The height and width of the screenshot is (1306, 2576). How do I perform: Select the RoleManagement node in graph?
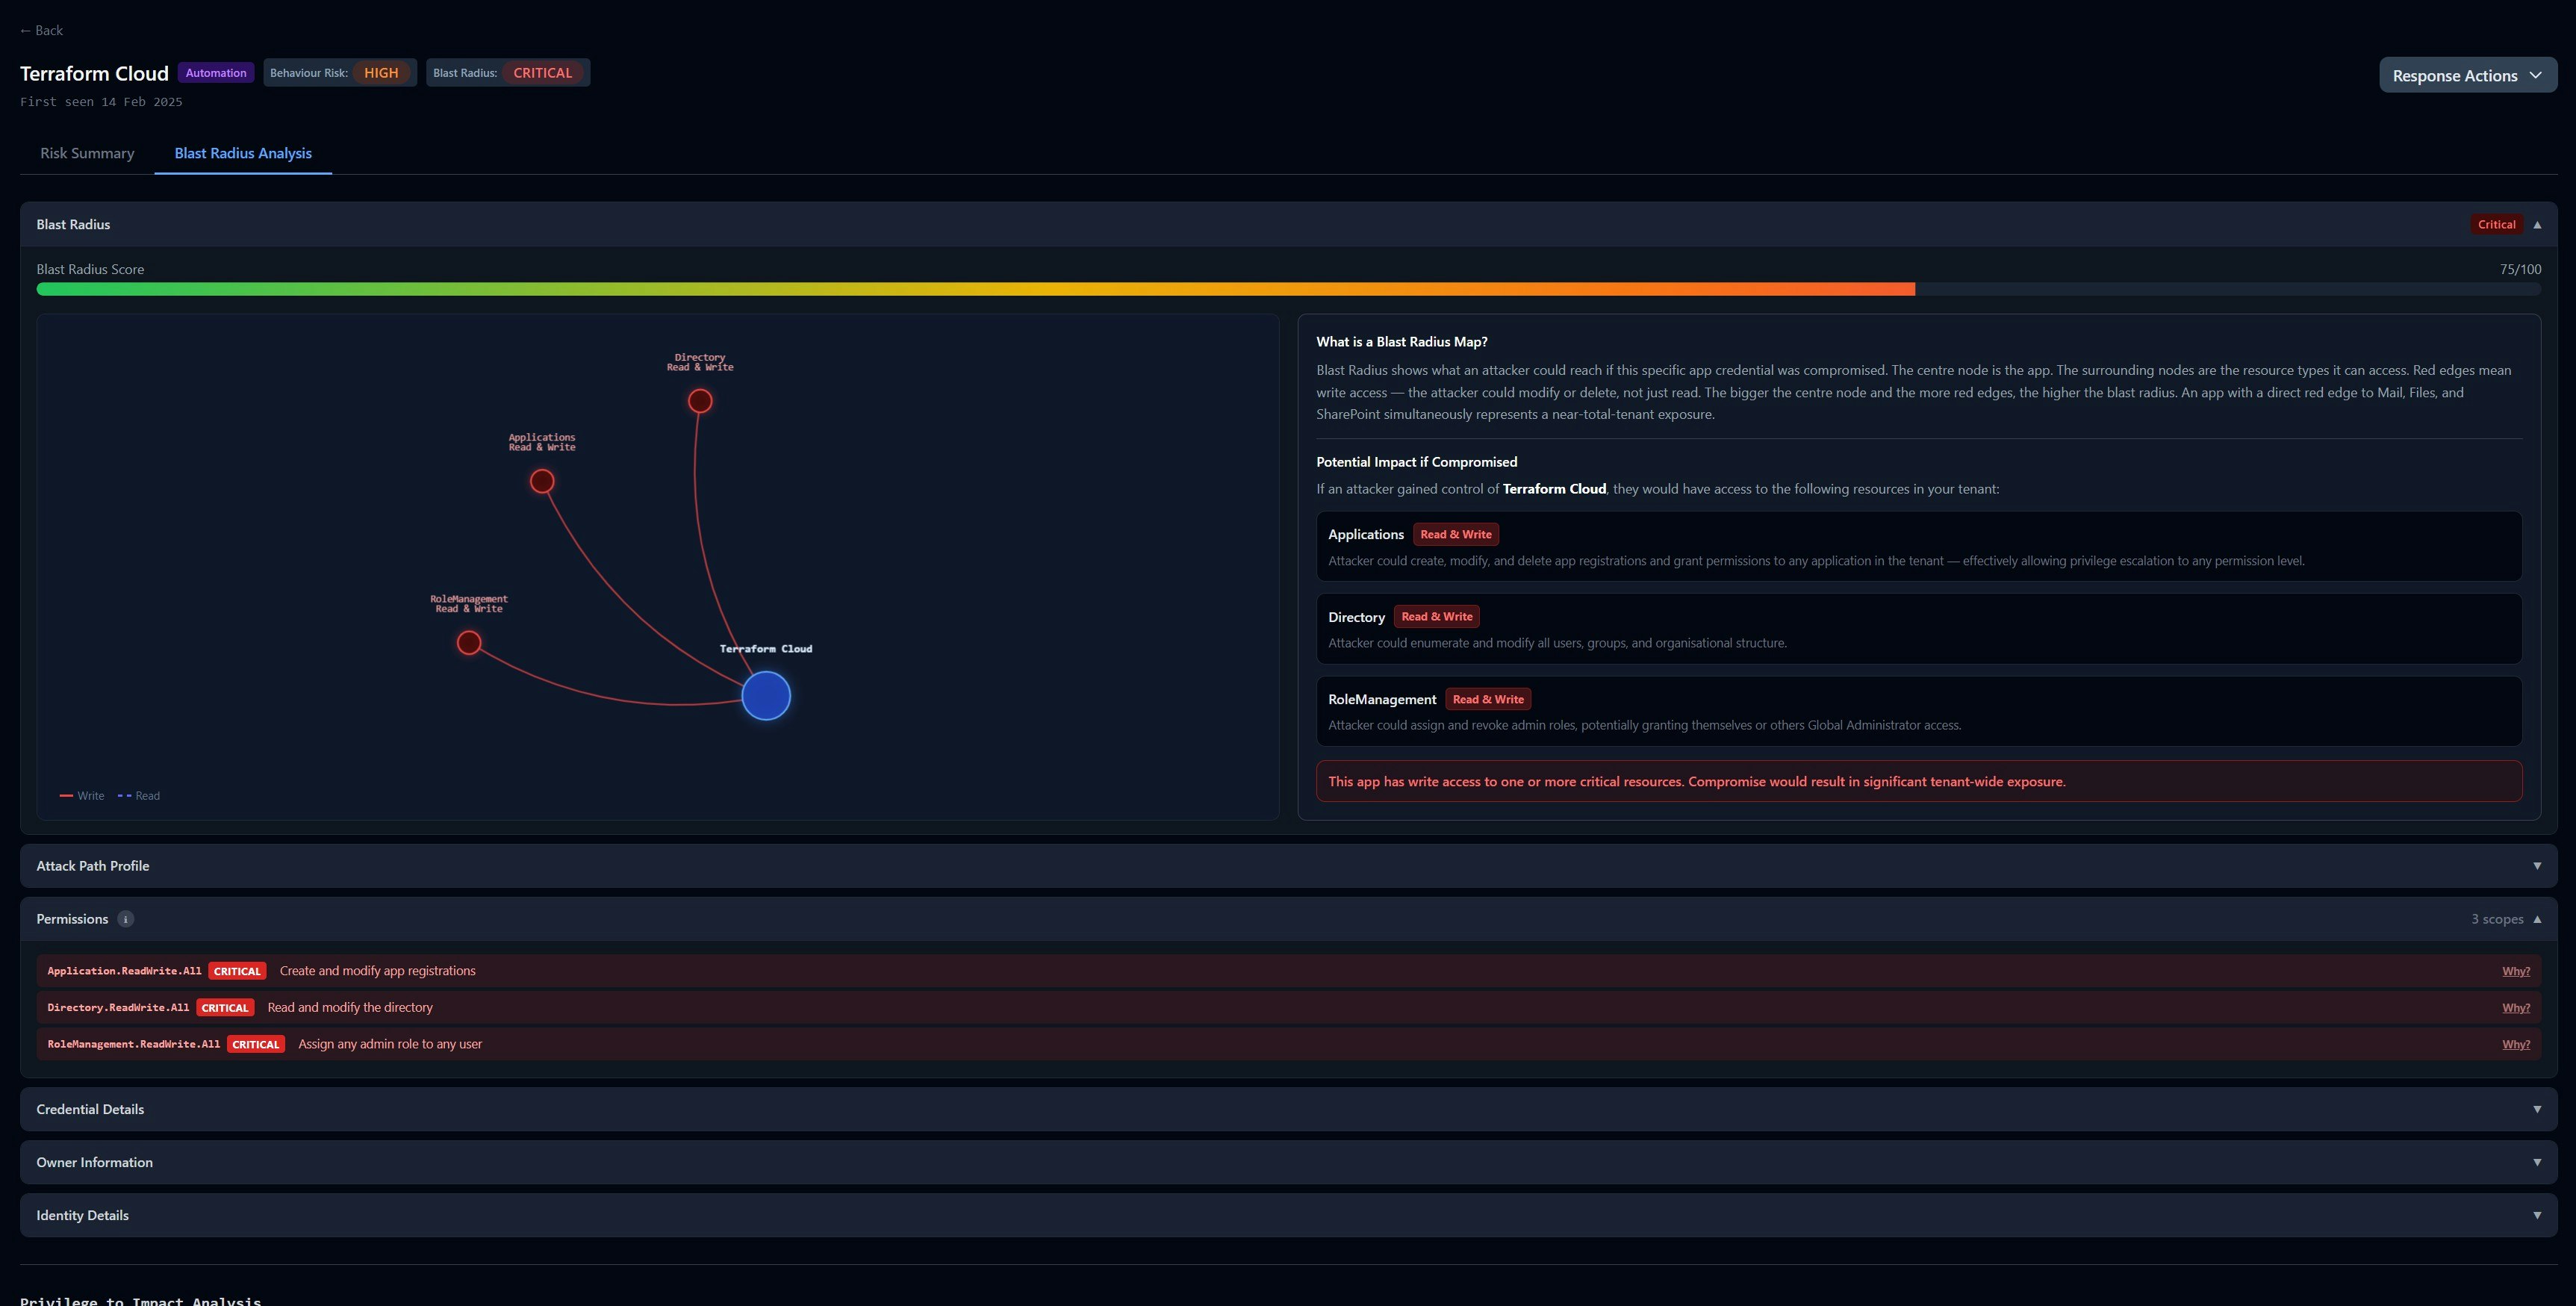point(469,643)
